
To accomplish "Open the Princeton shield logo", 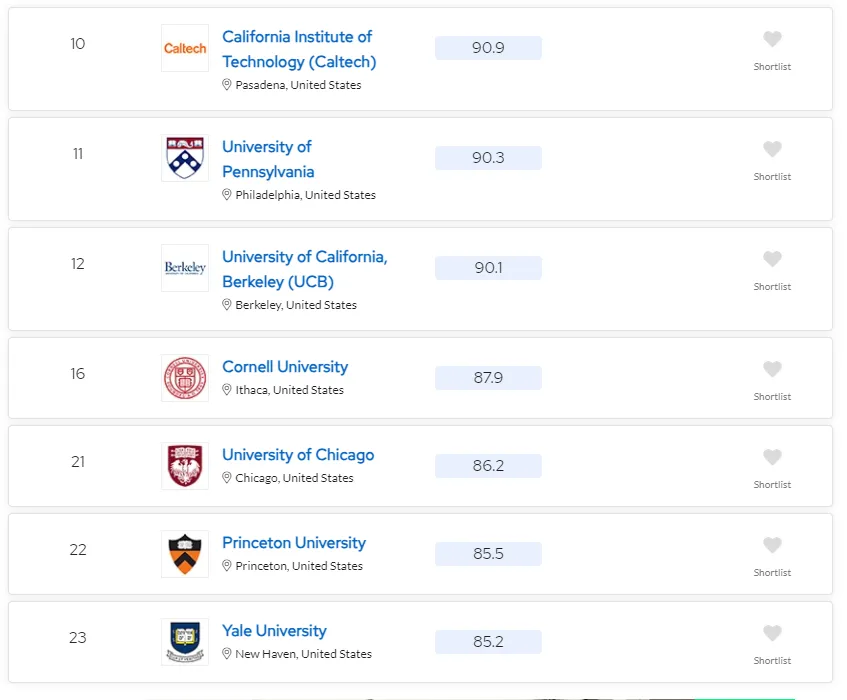I will [x=185, y=554].
